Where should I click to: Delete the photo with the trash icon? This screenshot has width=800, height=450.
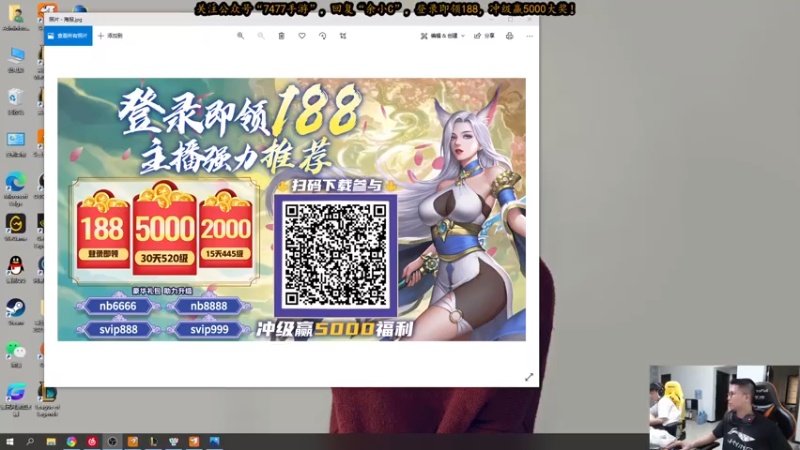(281, 36)
